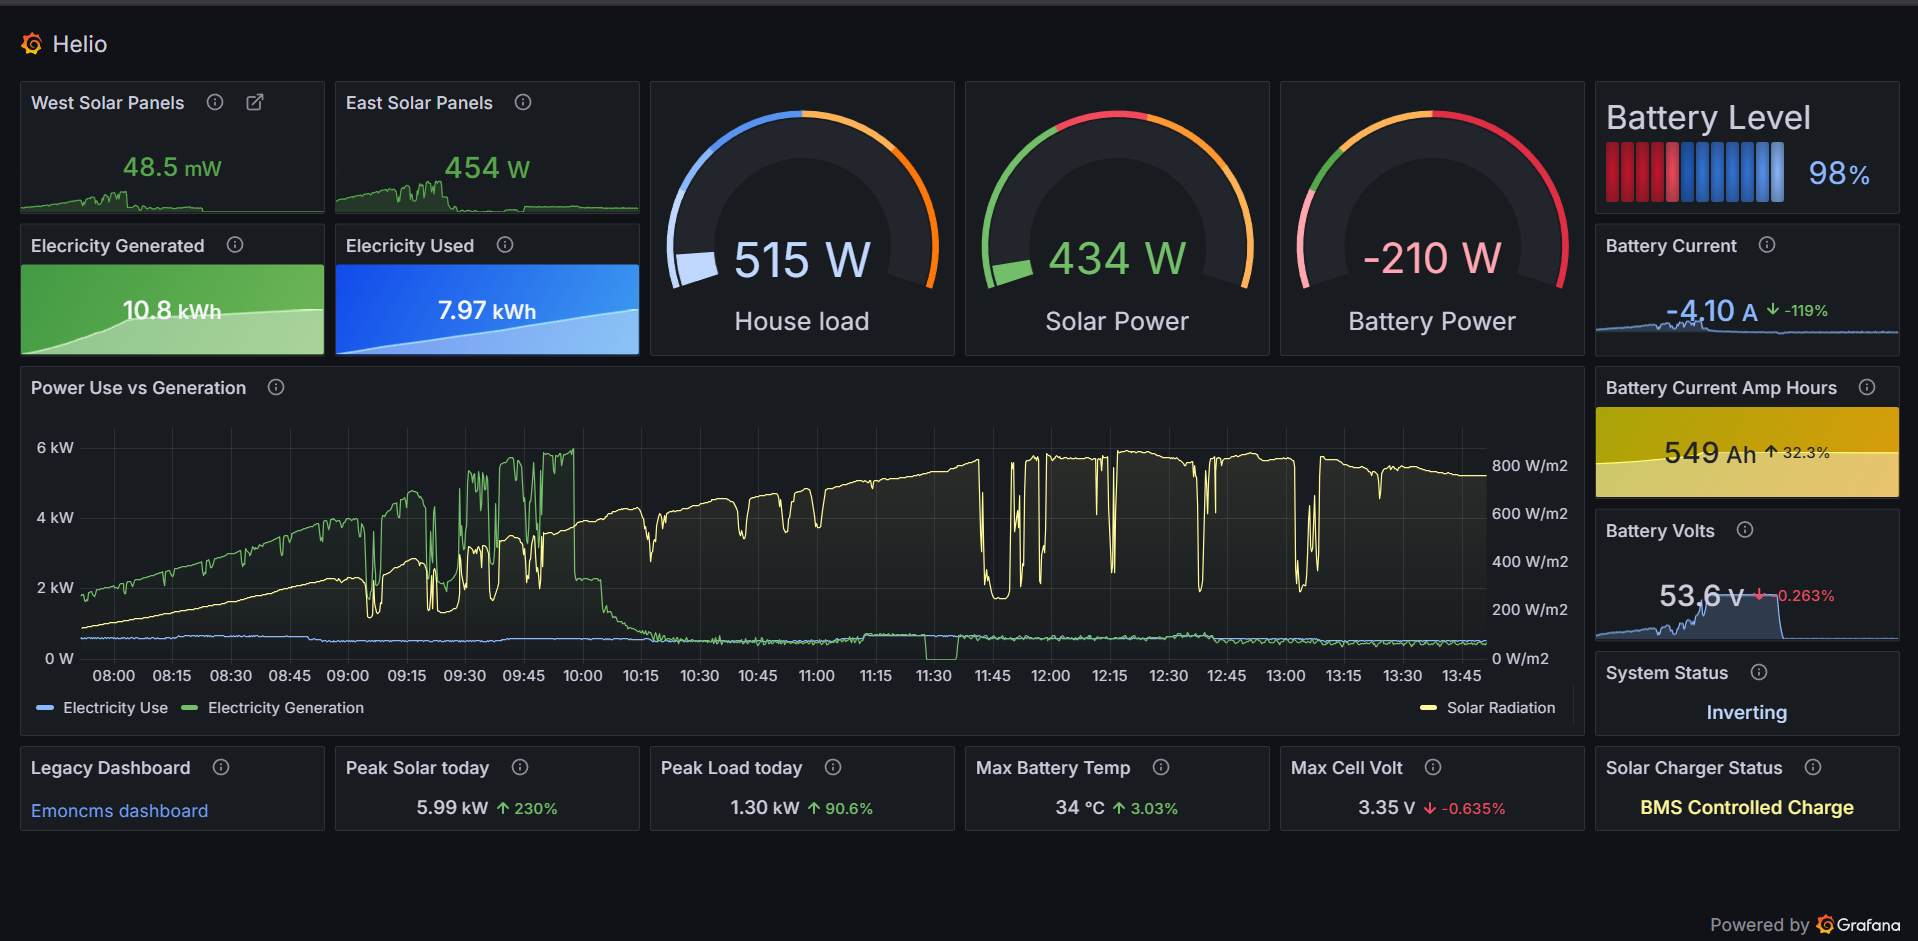Open the System Status panel menu

click(1666, 672)
